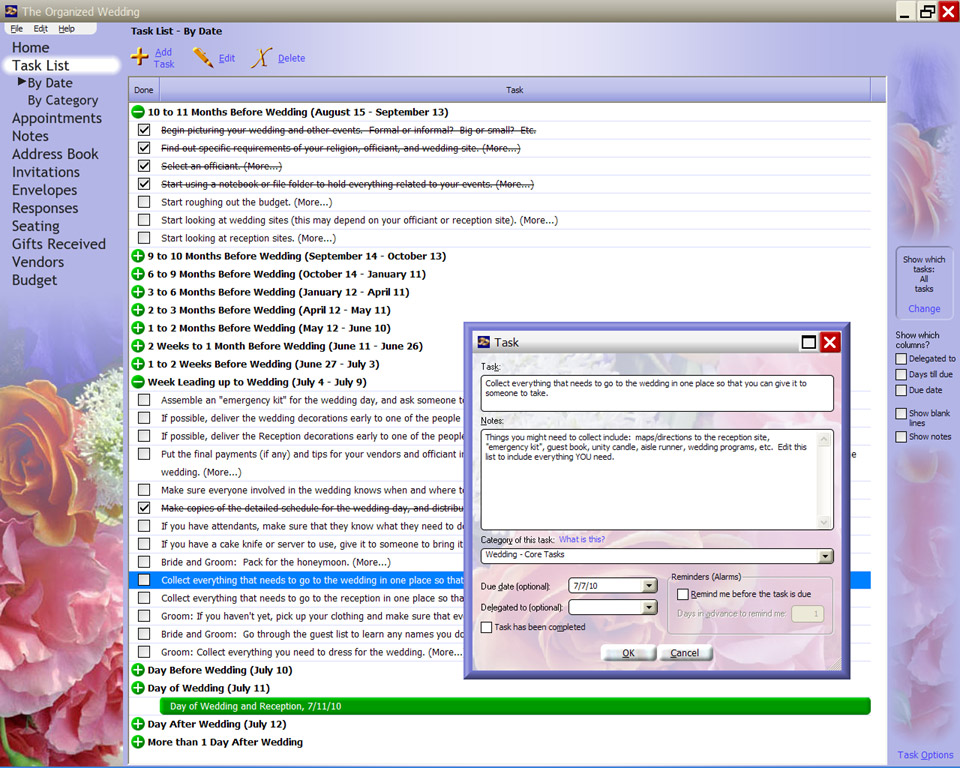The image size is (960, 768).
Task: Open the Delegated to dropdown
Action: tap(650, 608)
